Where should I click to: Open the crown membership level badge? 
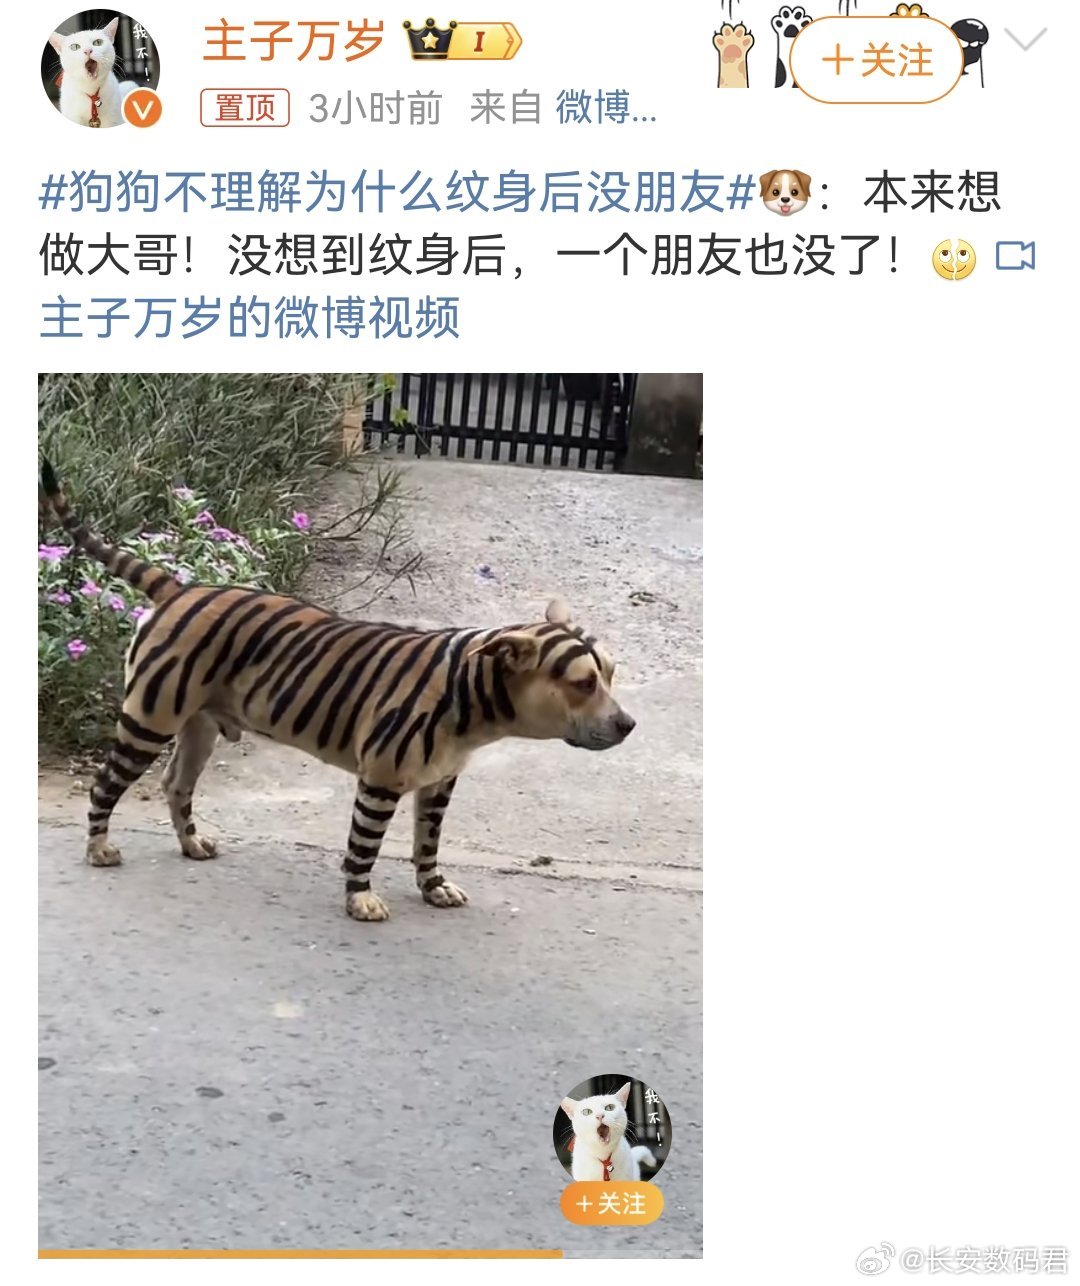coord(462,41)
